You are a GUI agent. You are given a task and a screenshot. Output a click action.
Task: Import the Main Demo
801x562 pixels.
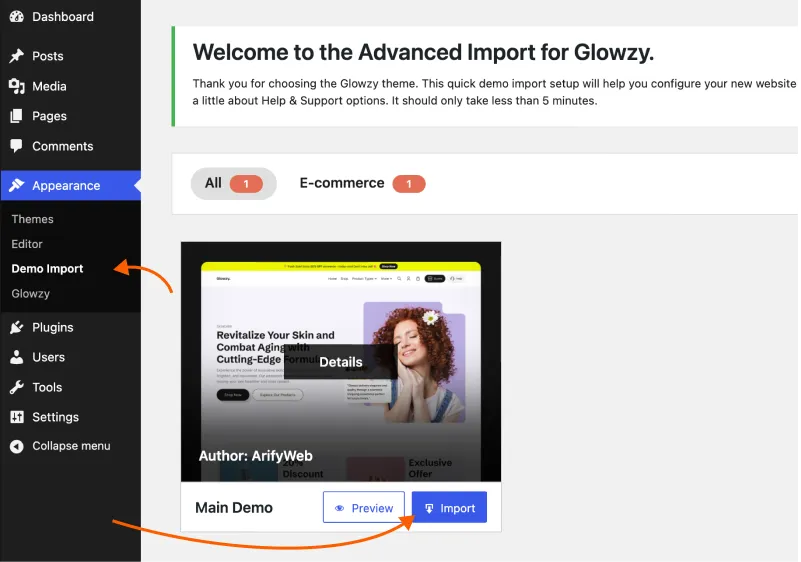pos(450,507)
